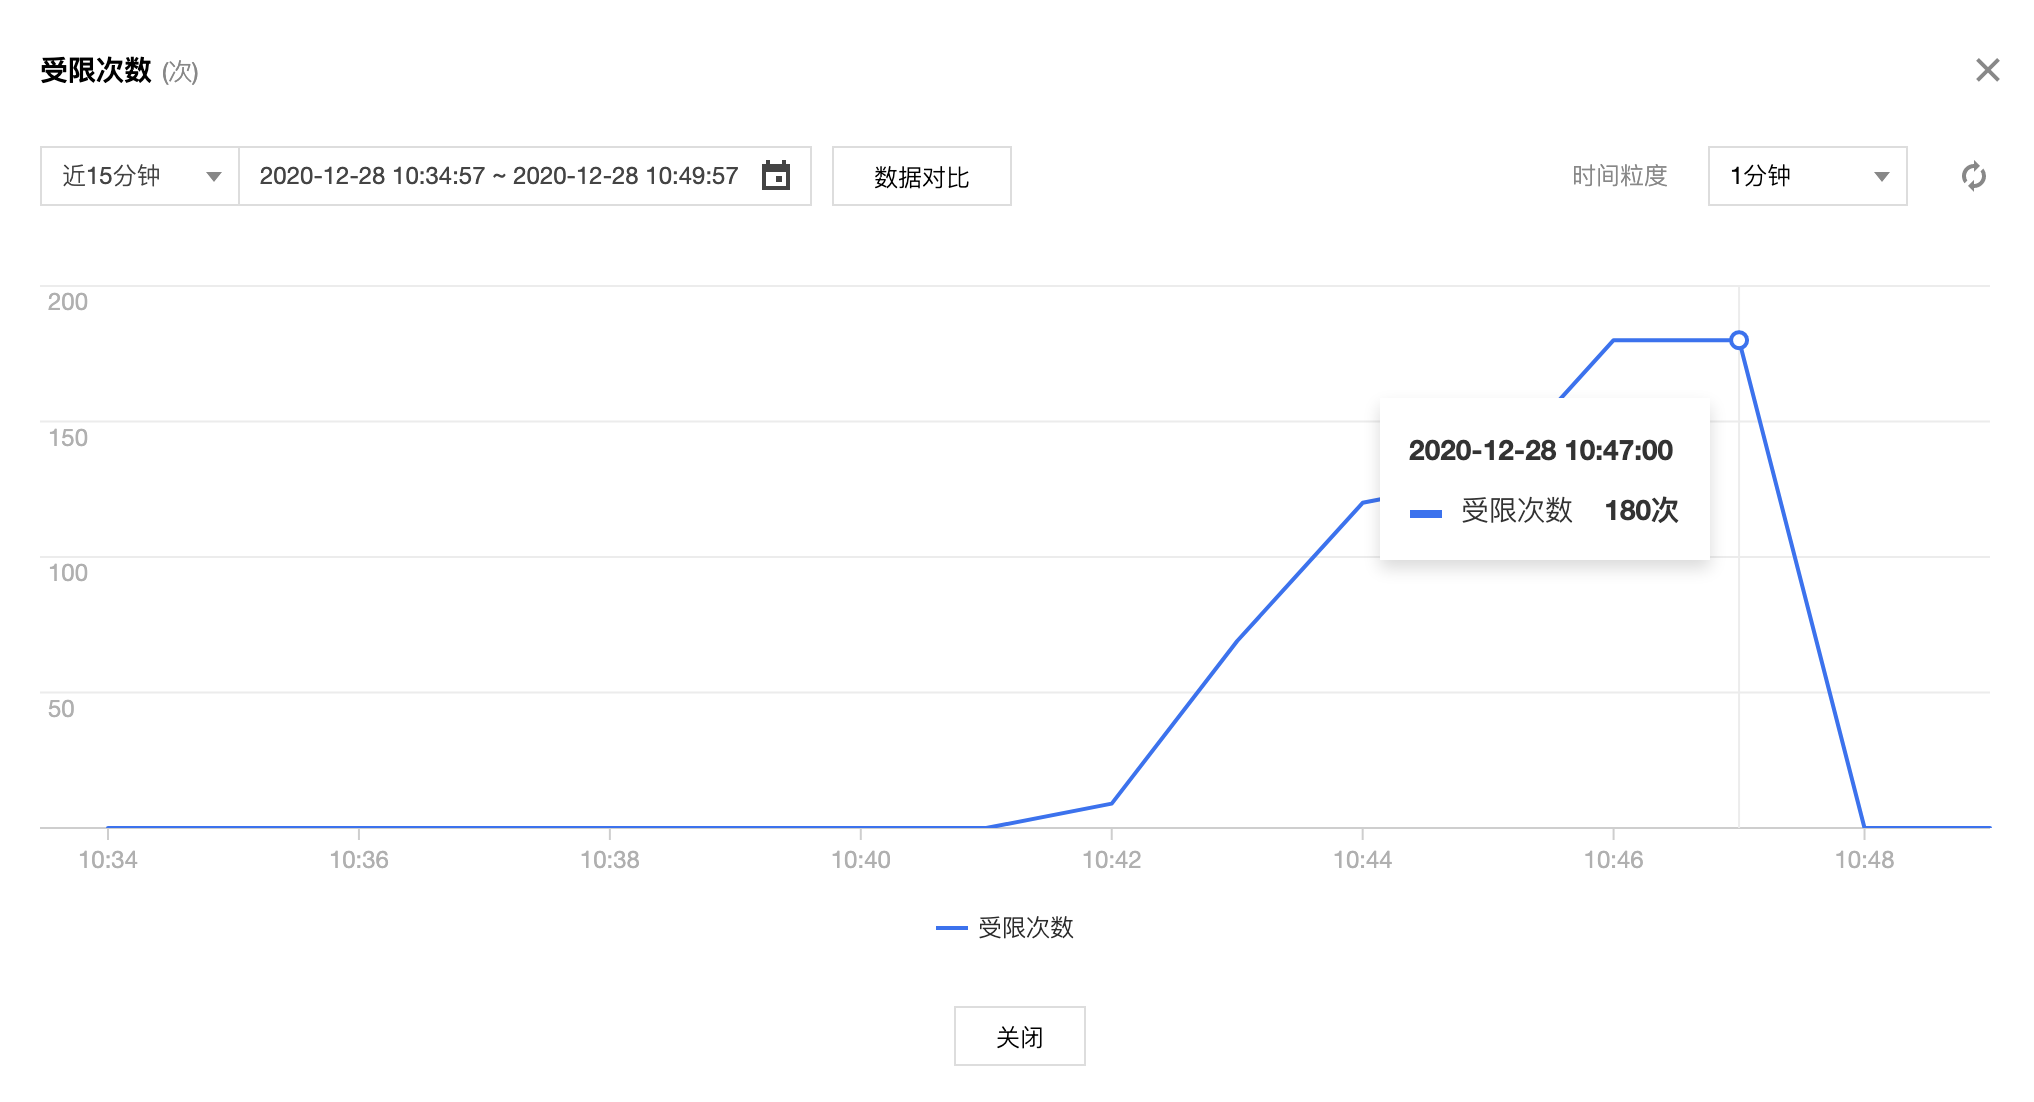Viewport: 2034px width, 1102px height.
Task: Click the 100 y-axis value
Action: pyautogui.click(x=68, y=573)
